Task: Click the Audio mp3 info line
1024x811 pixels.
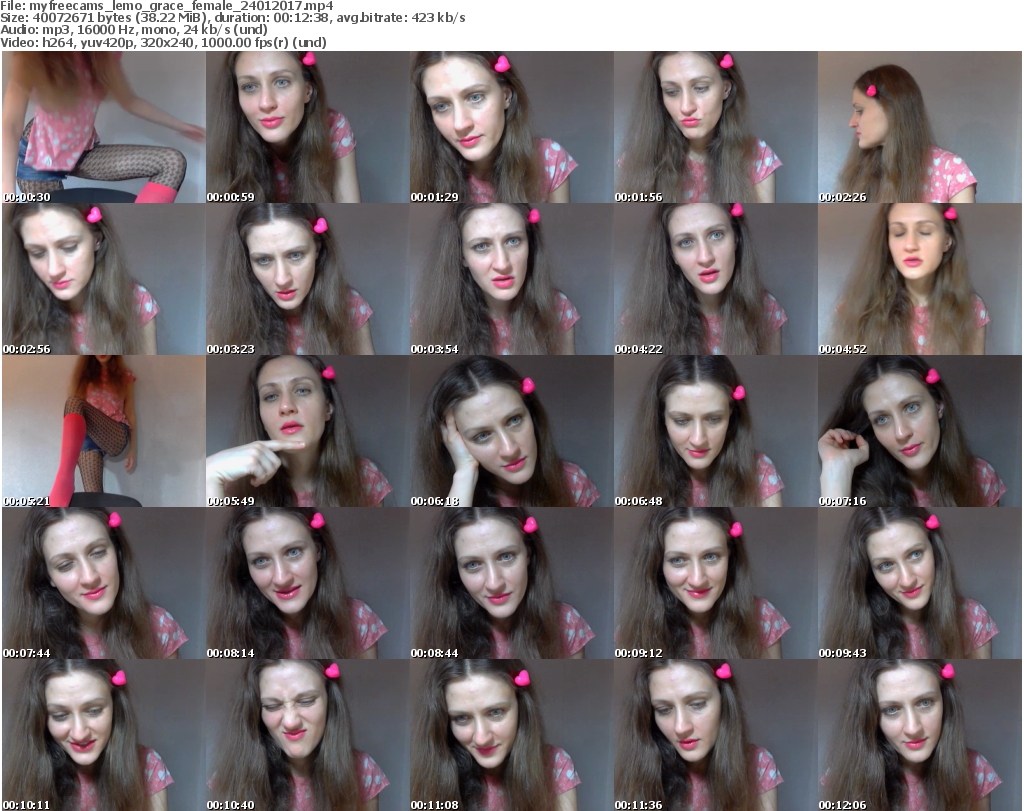Action: coord(134,30)
